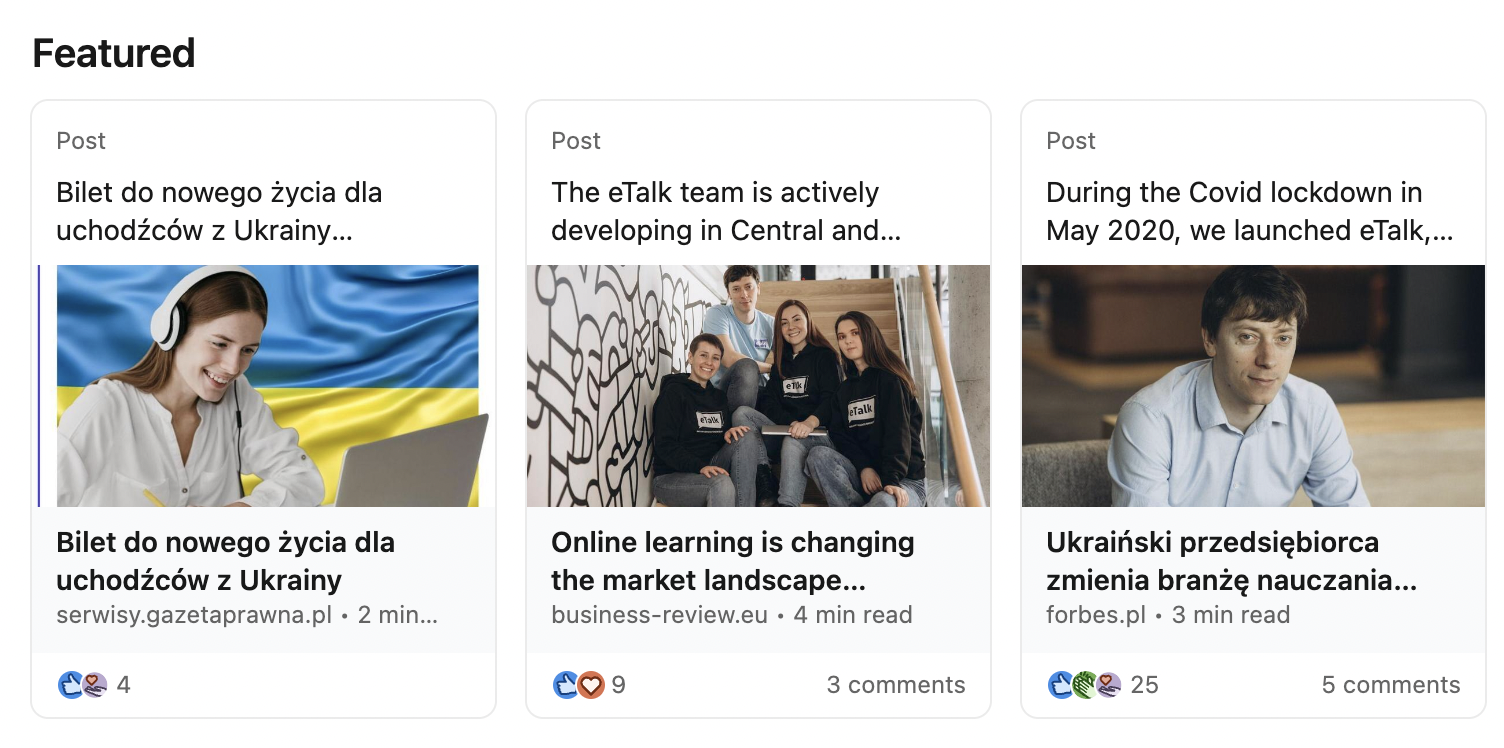Click the blue like icon on business-review post
The width and height of the screenshot is (1504, 748).
click(x=566, y=685)
